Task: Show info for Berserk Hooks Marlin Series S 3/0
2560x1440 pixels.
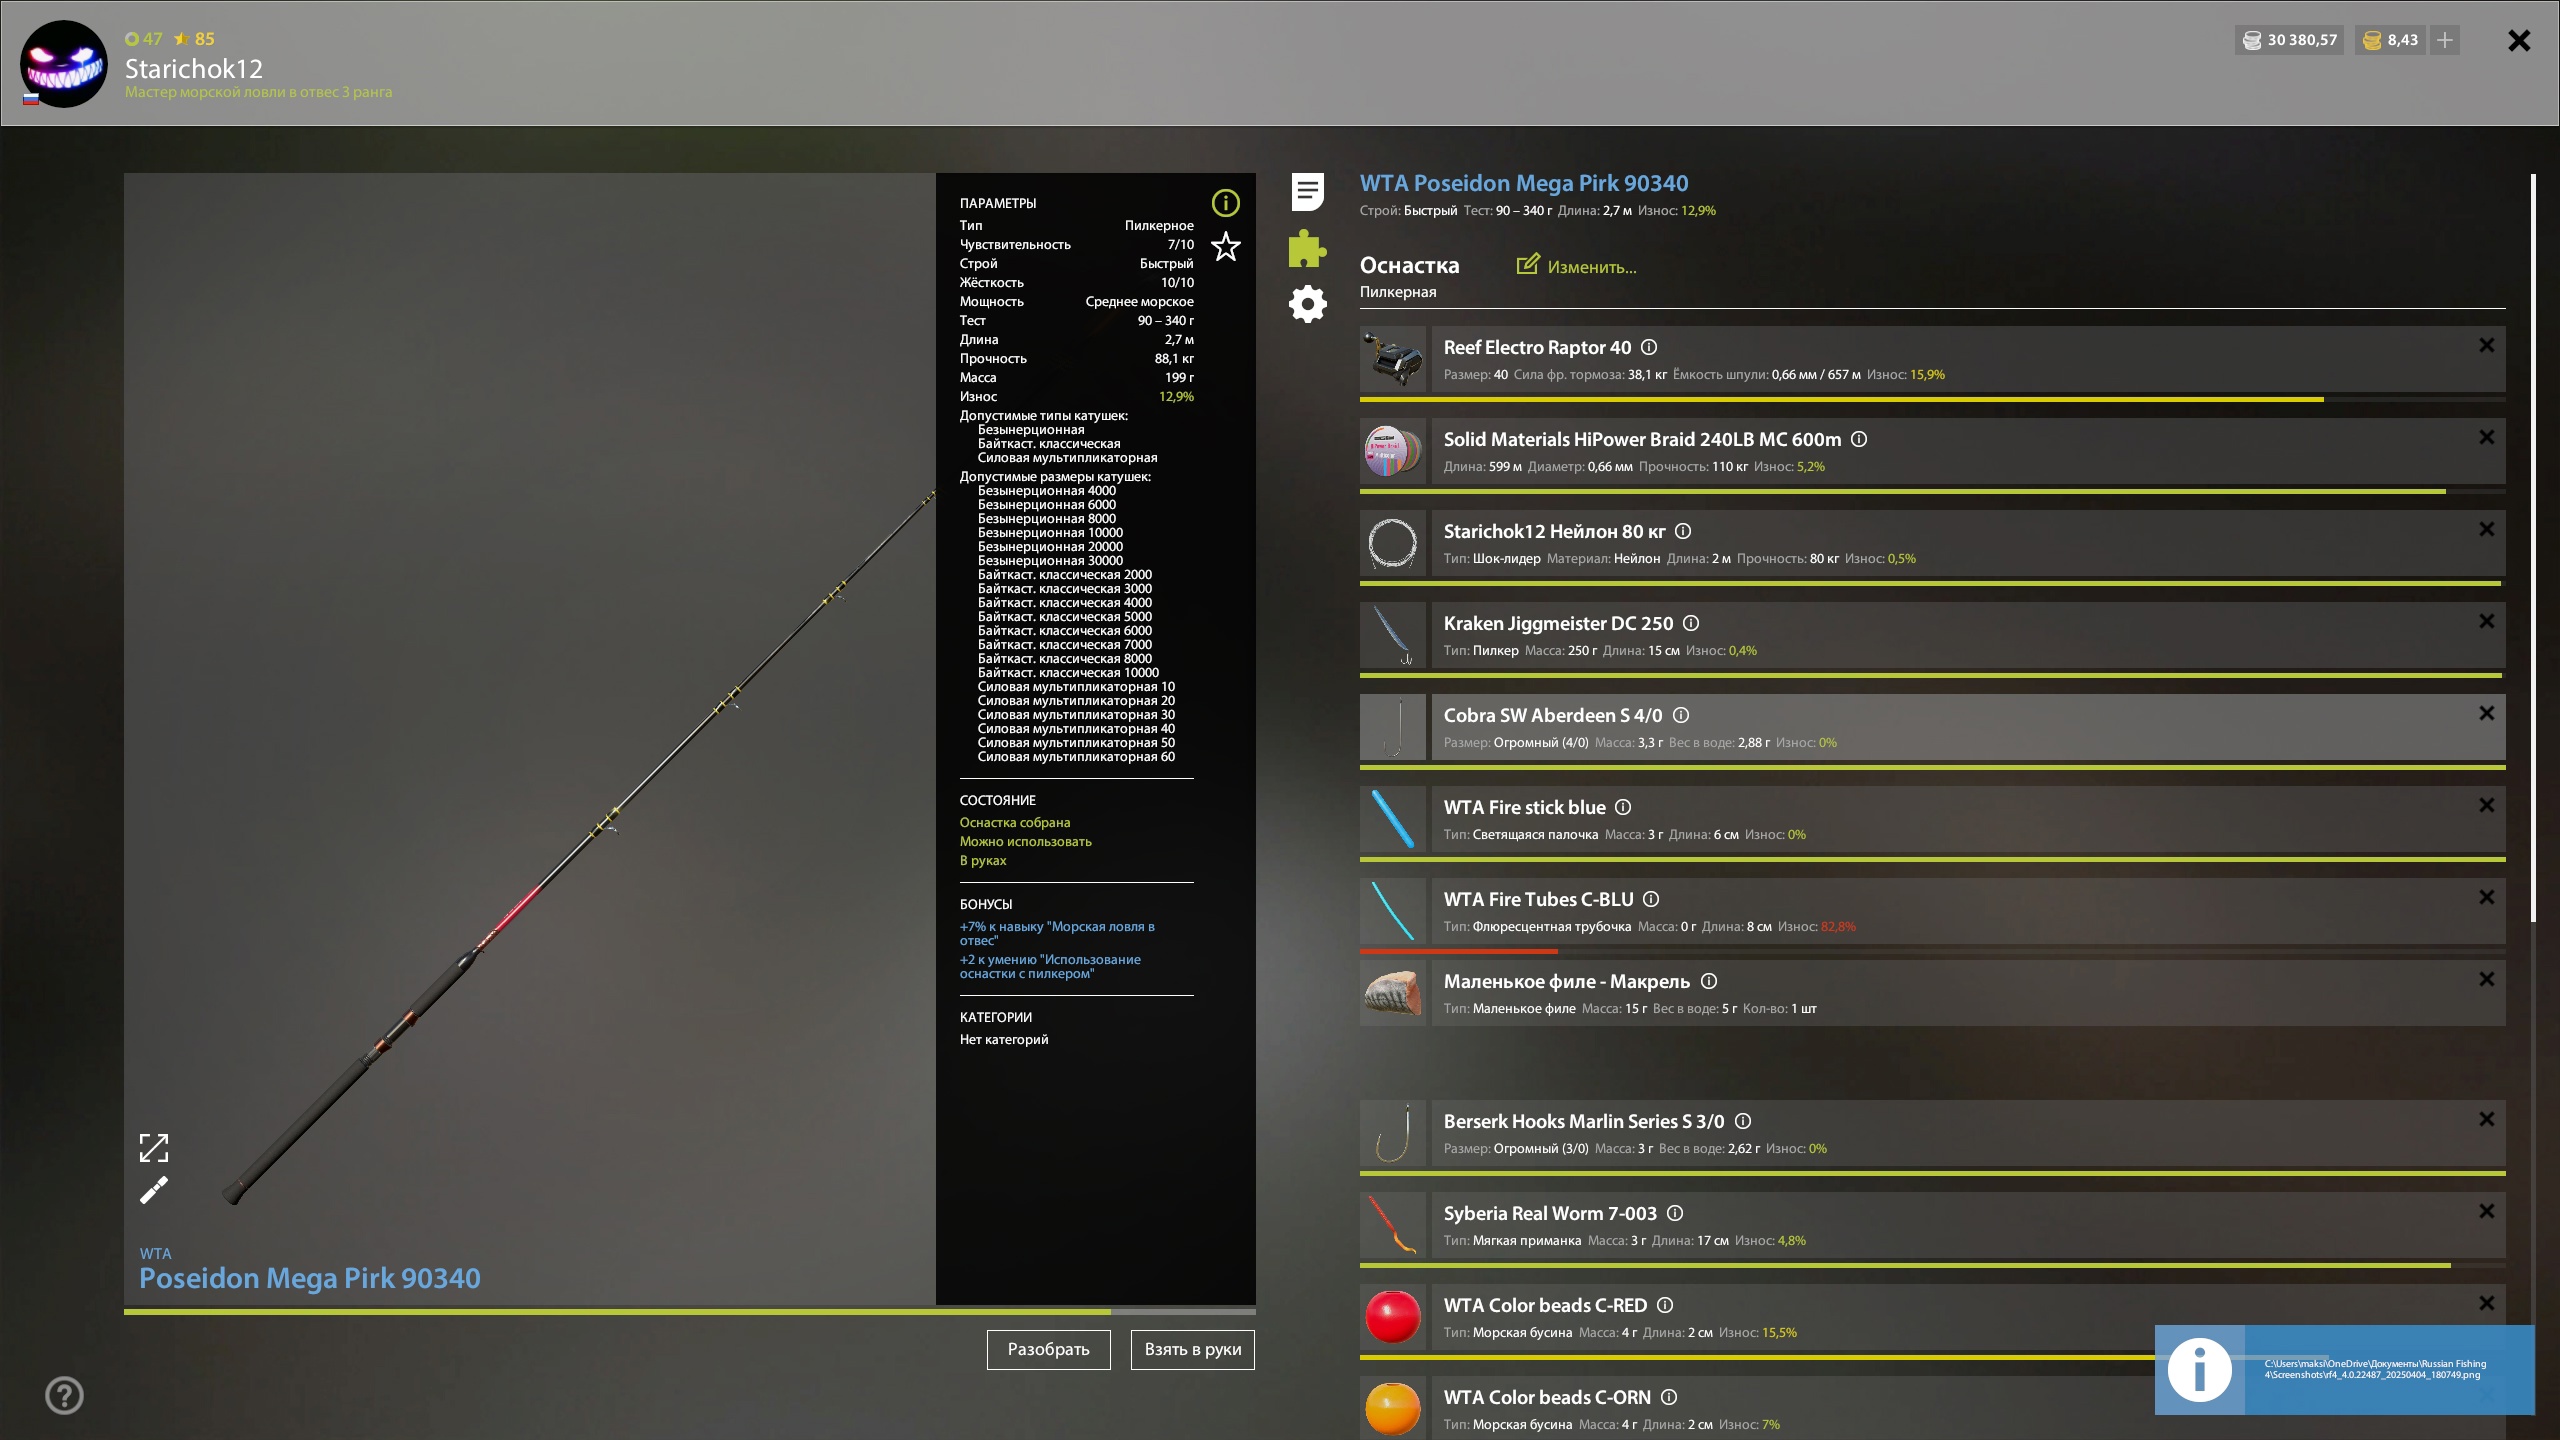Action: [1743, 1121]
